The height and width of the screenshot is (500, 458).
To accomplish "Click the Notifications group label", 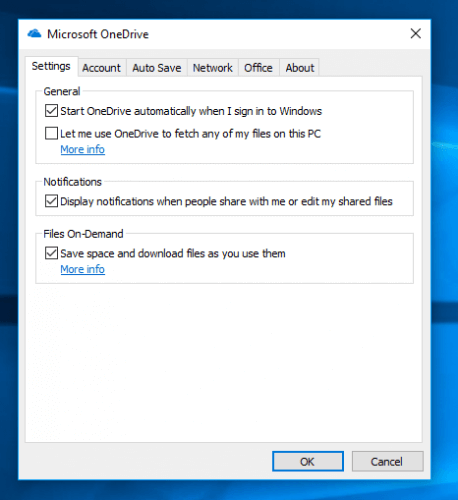I will click(73, 182).
